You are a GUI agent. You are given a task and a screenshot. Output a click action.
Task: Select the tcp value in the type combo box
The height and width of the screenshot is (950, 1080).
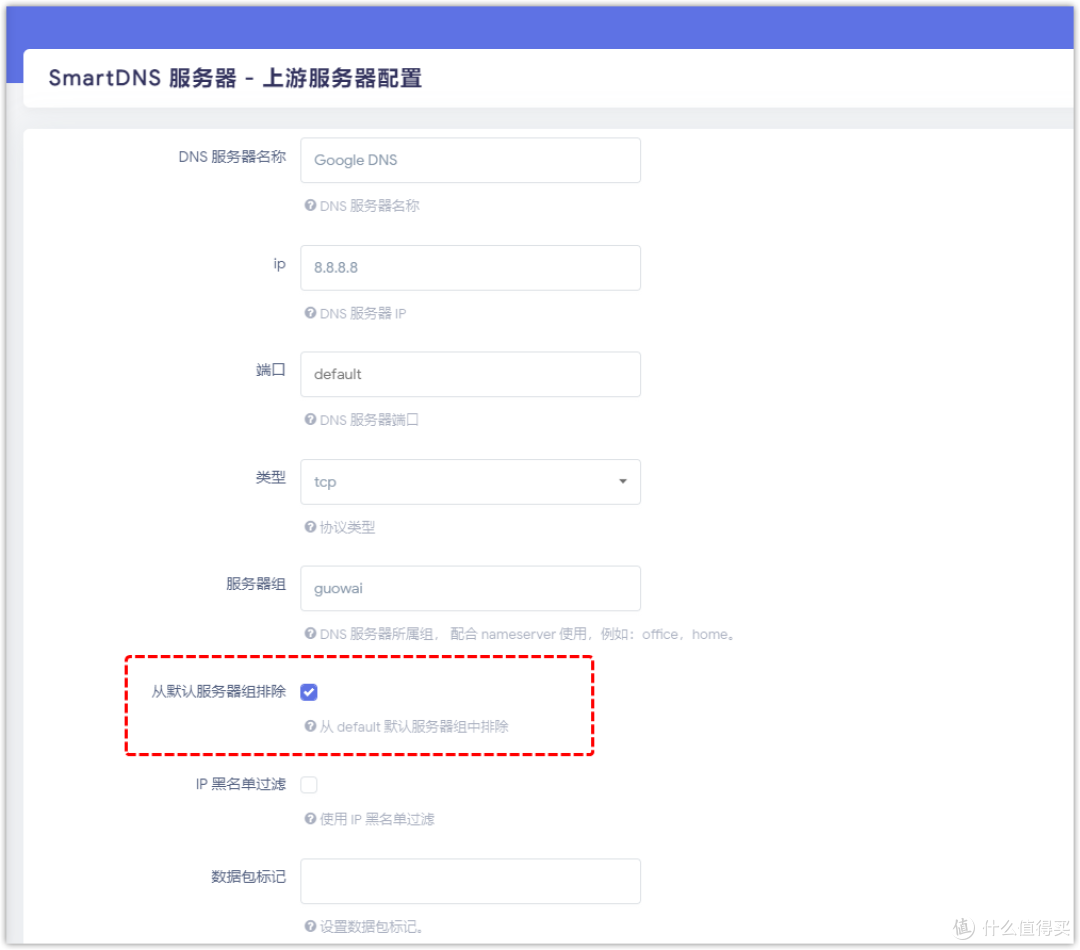point(470,481)
